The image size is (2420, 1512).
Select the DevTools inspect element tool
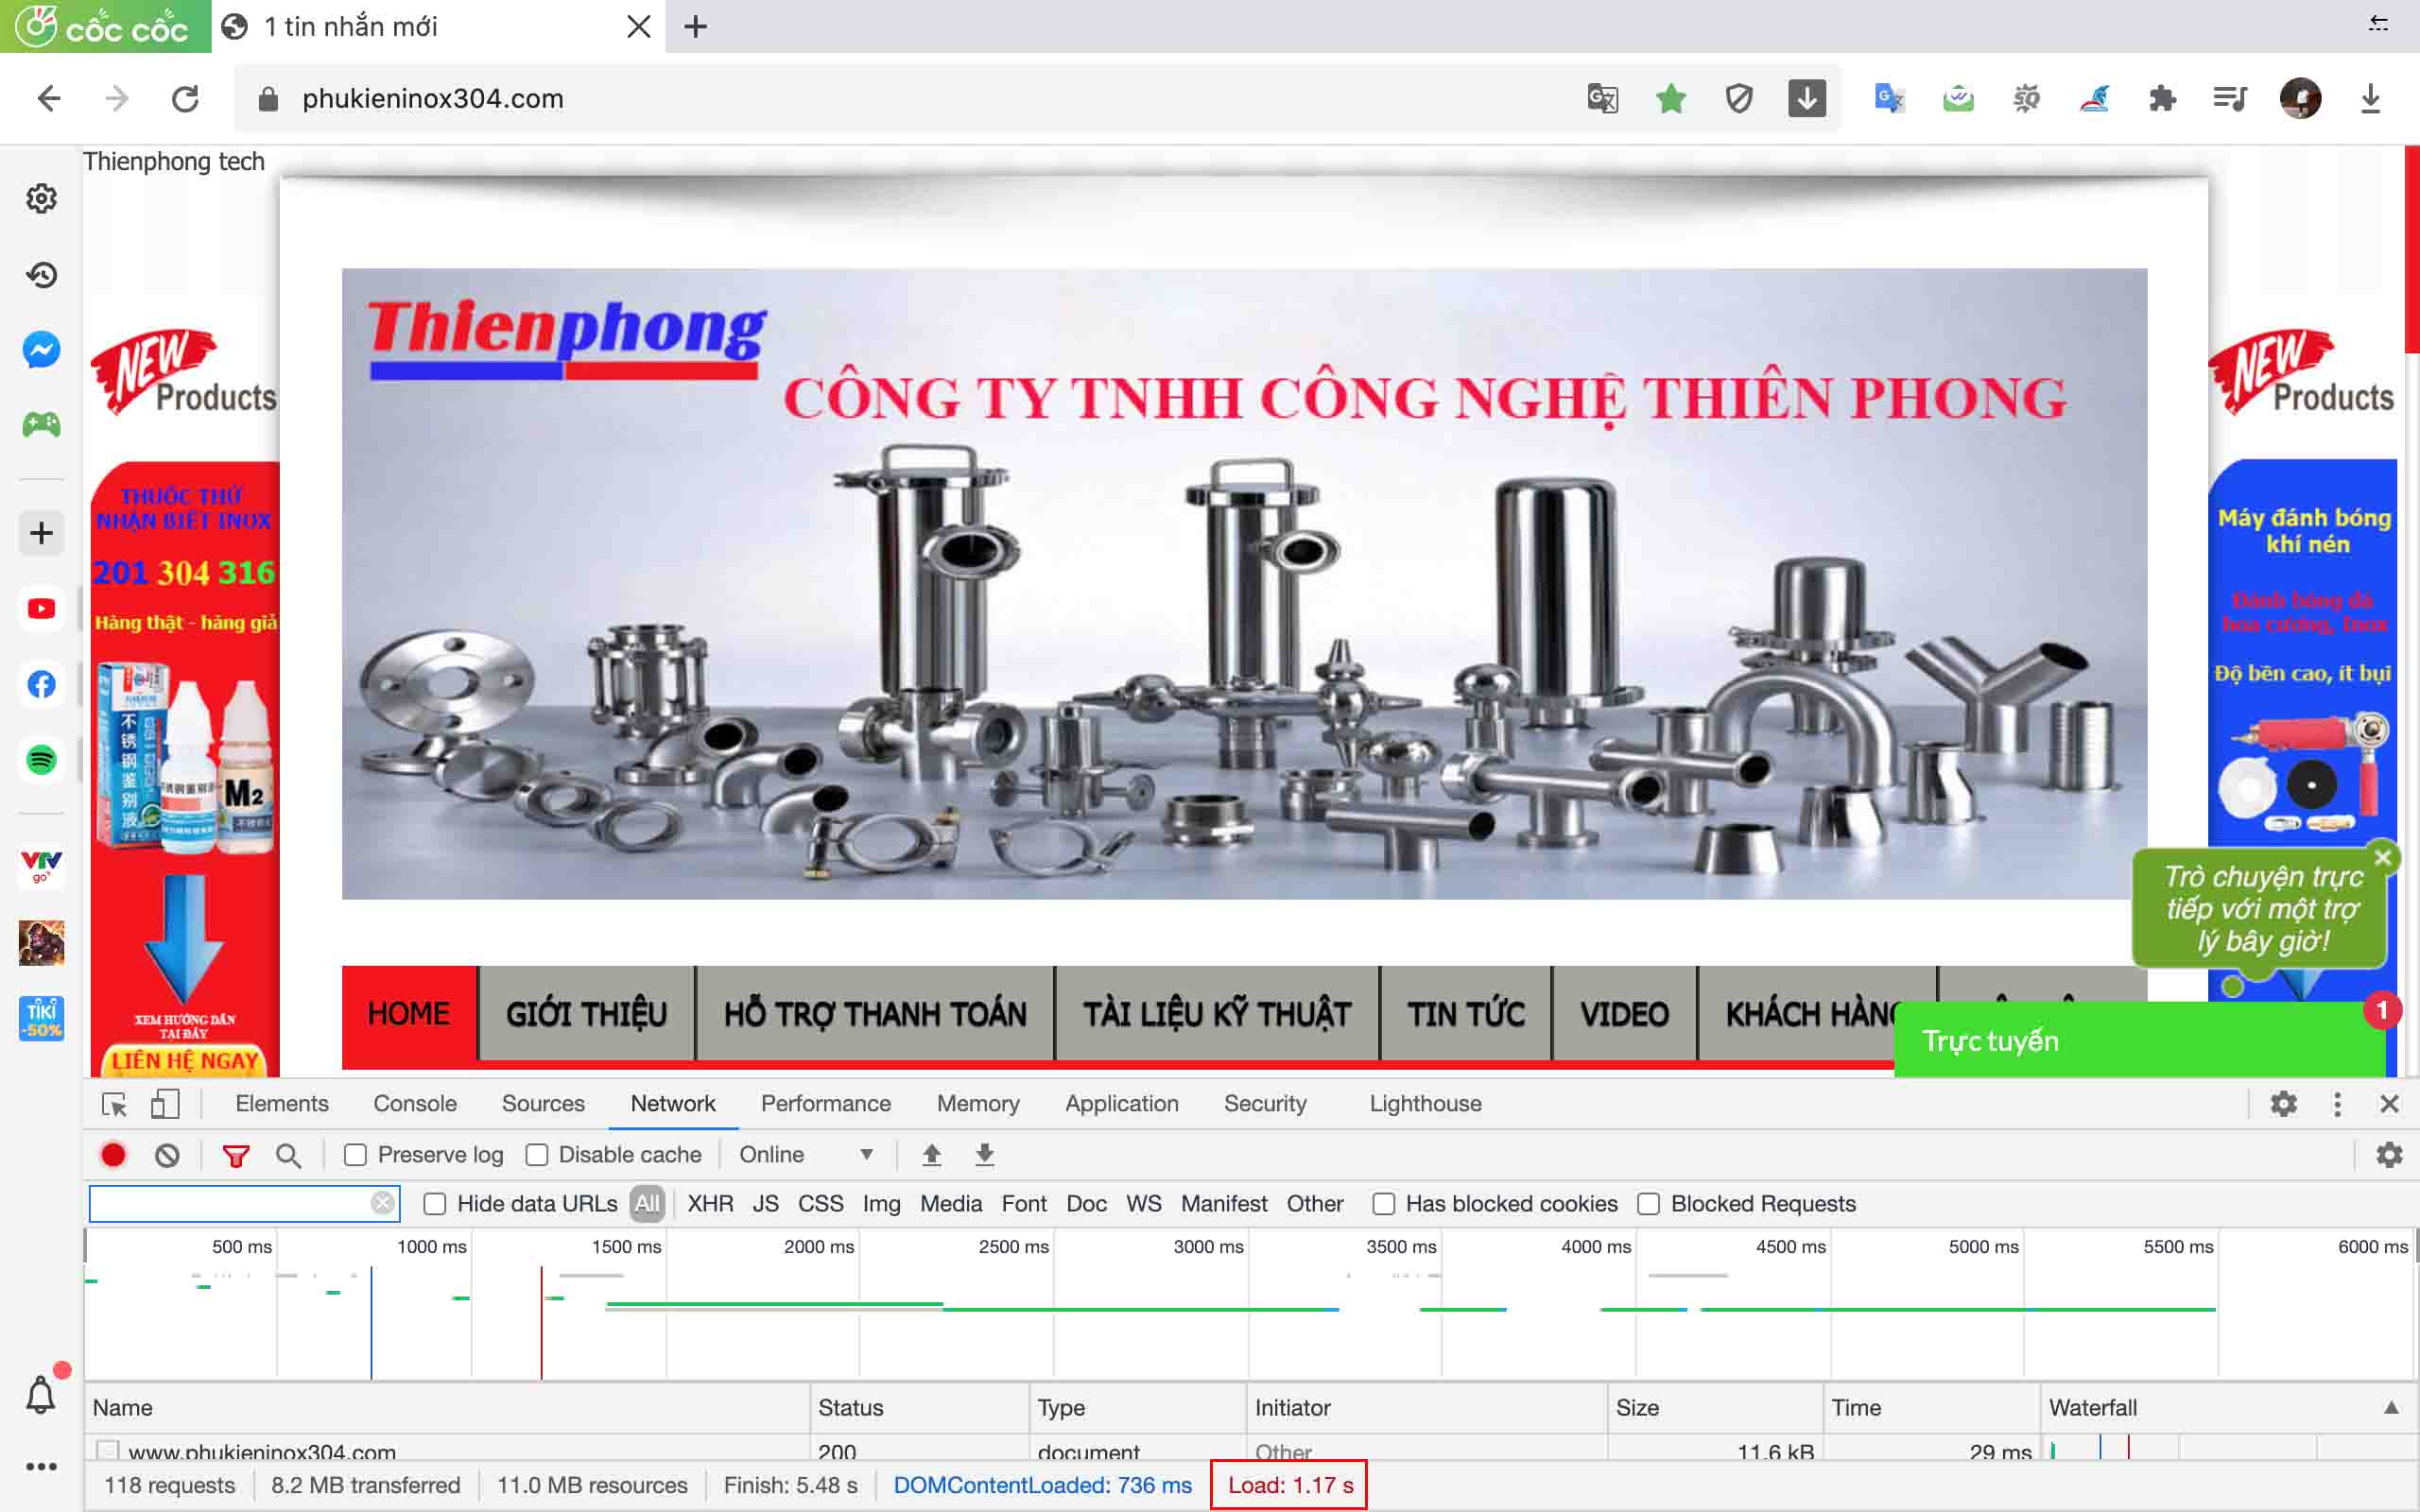[x=114, y=1104]
